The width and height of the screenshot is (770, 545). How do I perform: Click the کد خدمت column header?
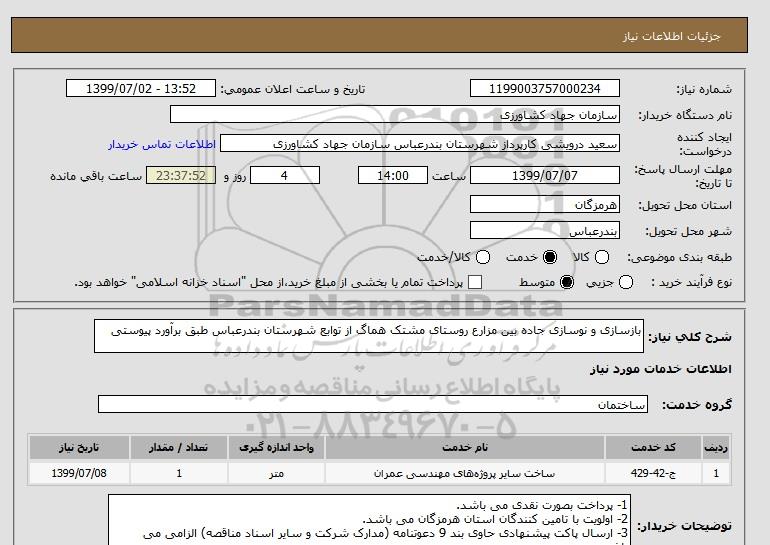pyautogui.click(x=653, y=447)
